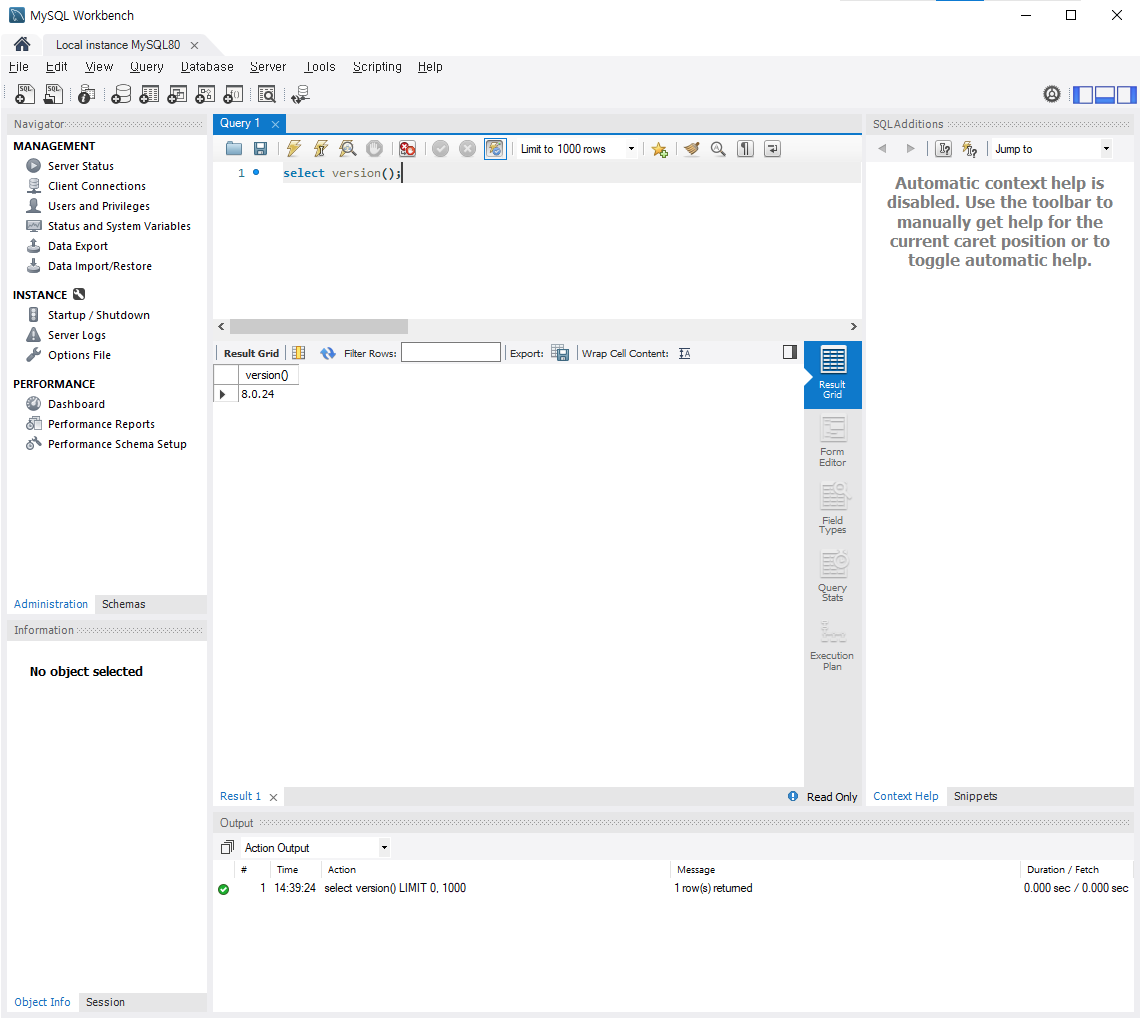Switch to the Snippets tab
The image size is (1141, 1019).
coord(975,796)
